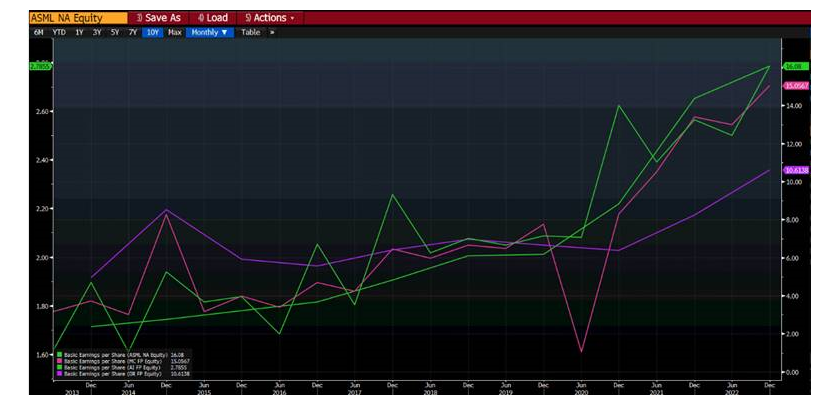Click the purple OR FP Equity legend swatch
This screenshot has height=411, width=839.
[x=59, y=373]
